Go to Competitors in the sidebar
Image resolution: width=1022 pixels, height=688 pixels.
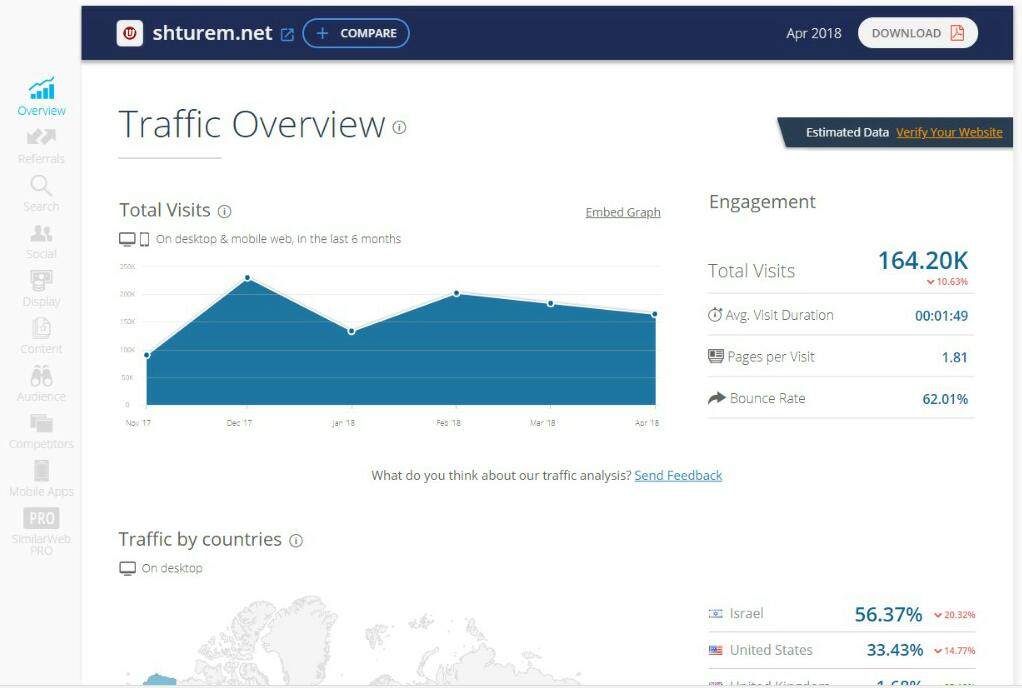(x=41, y=424)
